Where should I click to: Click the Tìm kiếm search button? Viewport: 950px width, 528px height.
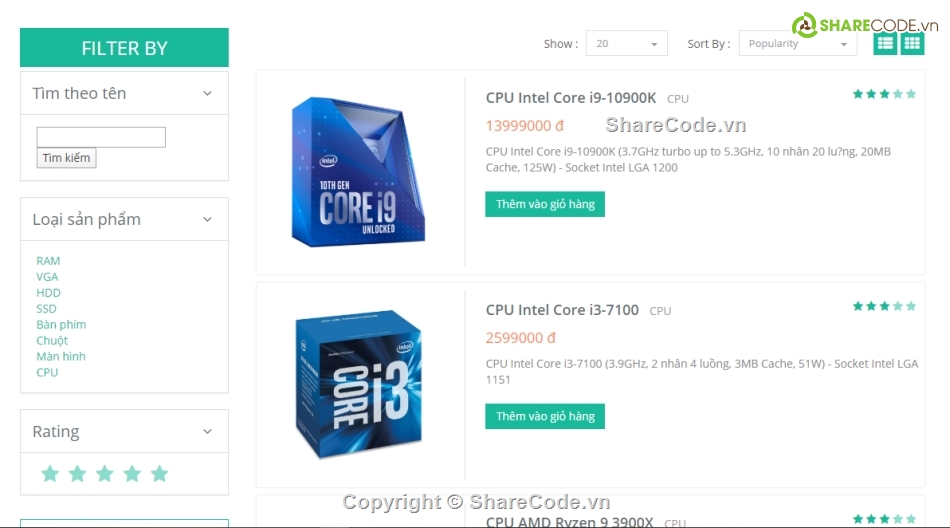(66, 158)
